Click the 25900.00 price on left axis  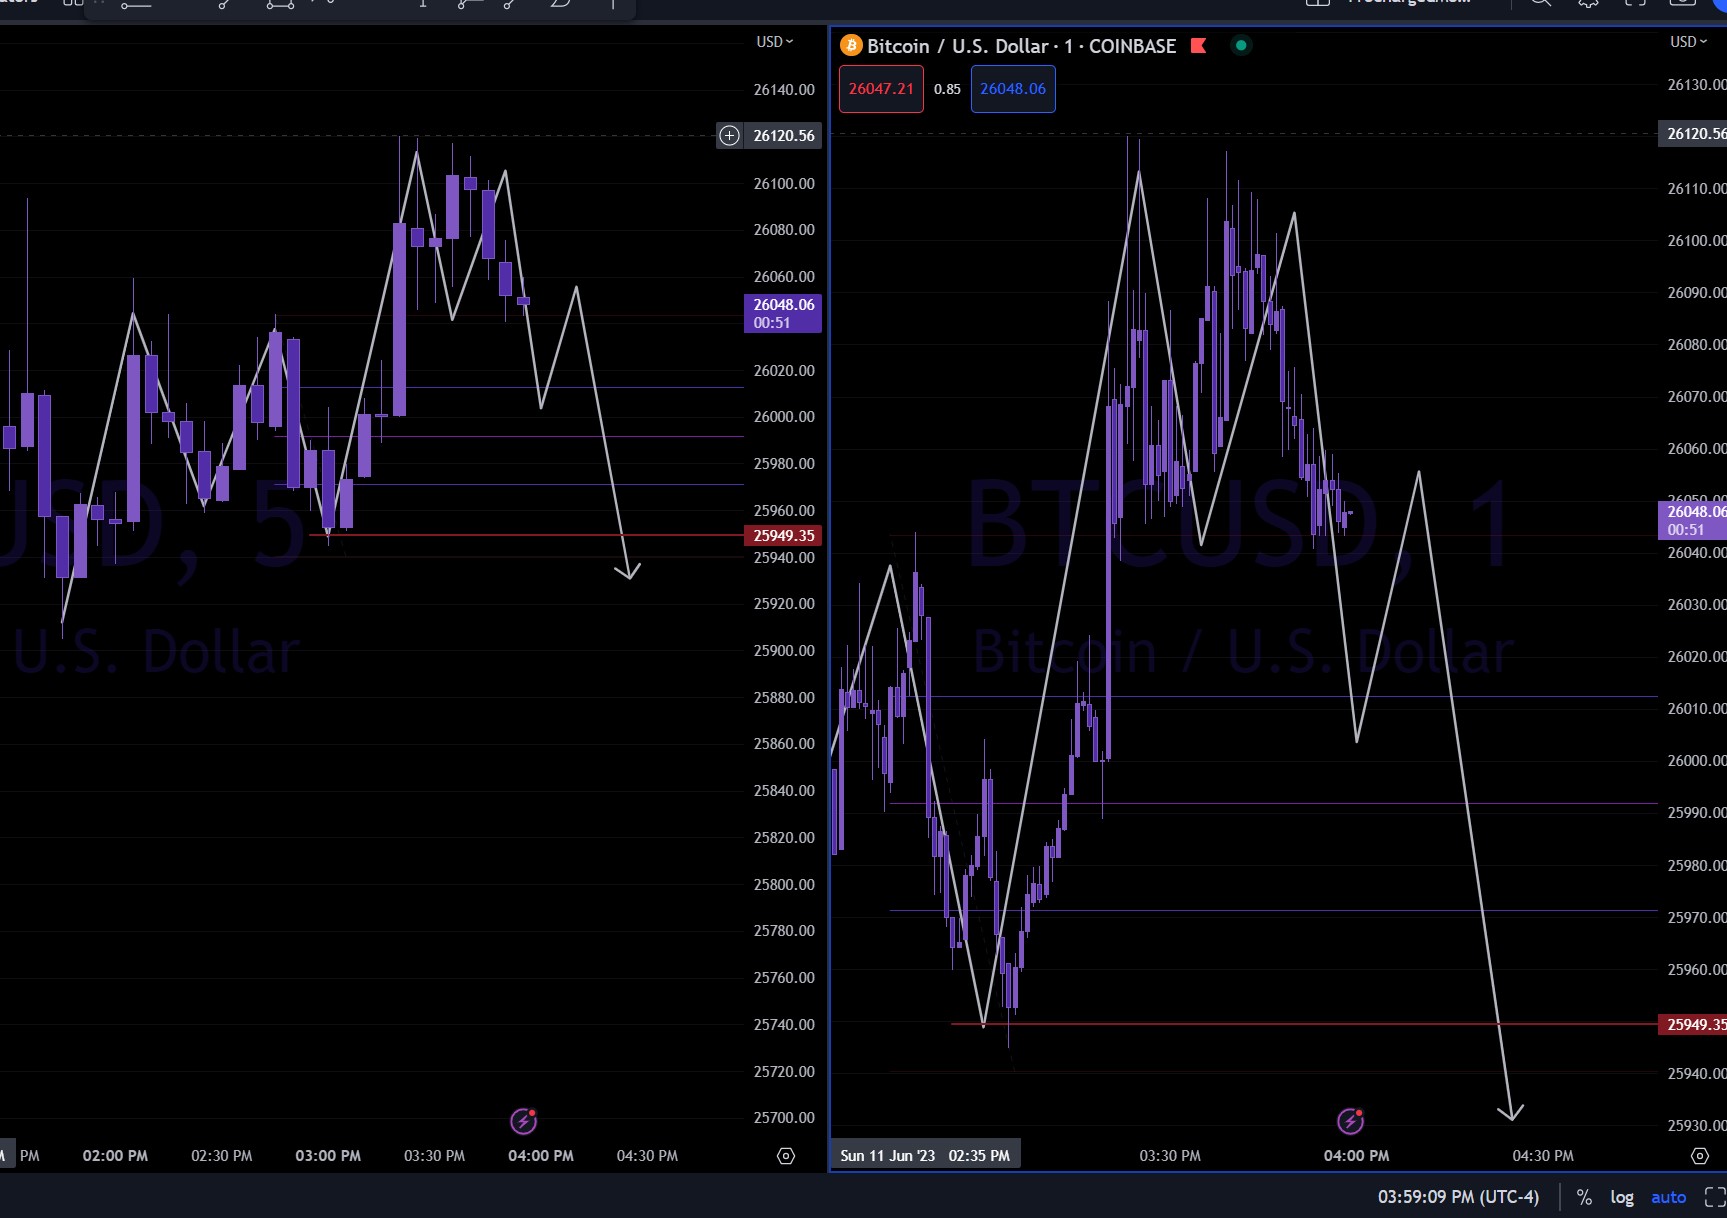click(x=784, y=651)
